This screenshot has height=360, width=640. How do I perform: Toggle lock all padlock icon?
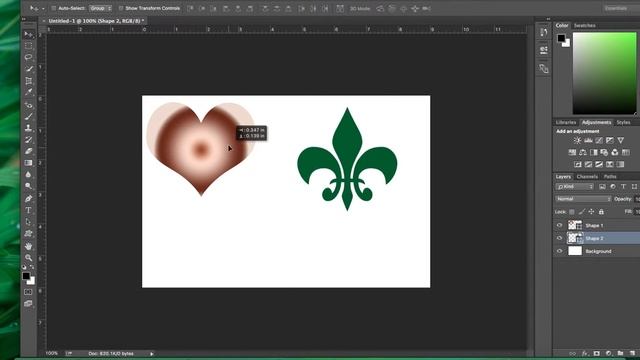[x=601, y=212]
